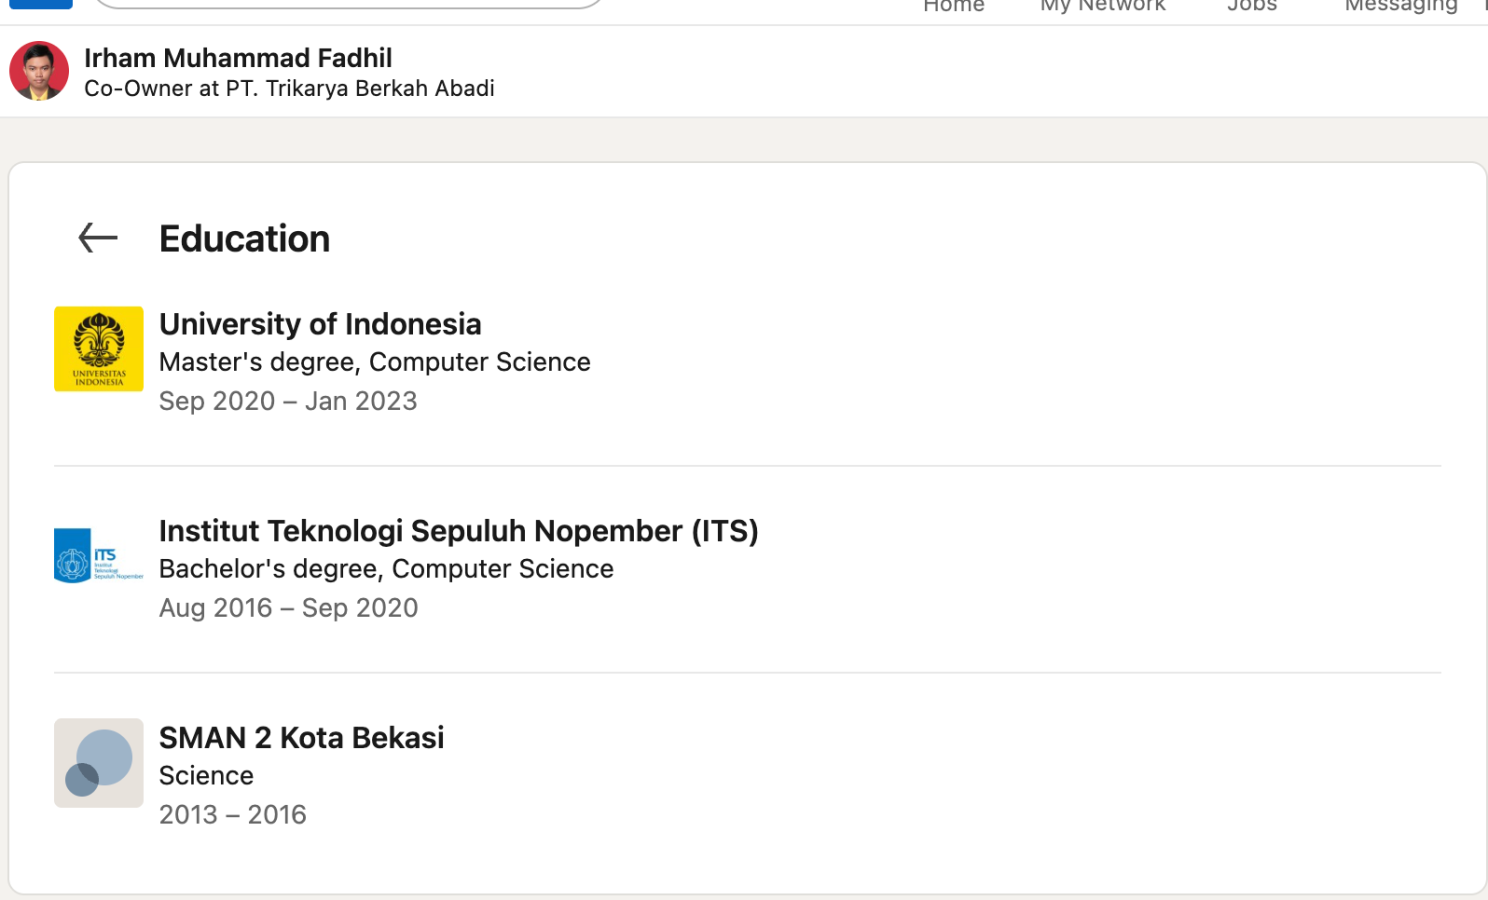Select the Bachelor's degree, Computer Science line
Image resolution: width=1488 pixels, height=900 pixels.
click(386, 569)
